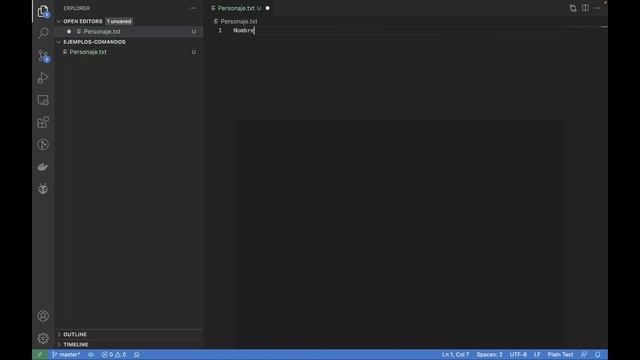Open the notifications bell
The height and width of the screenshot is (360, 640).
coord(598,355)
